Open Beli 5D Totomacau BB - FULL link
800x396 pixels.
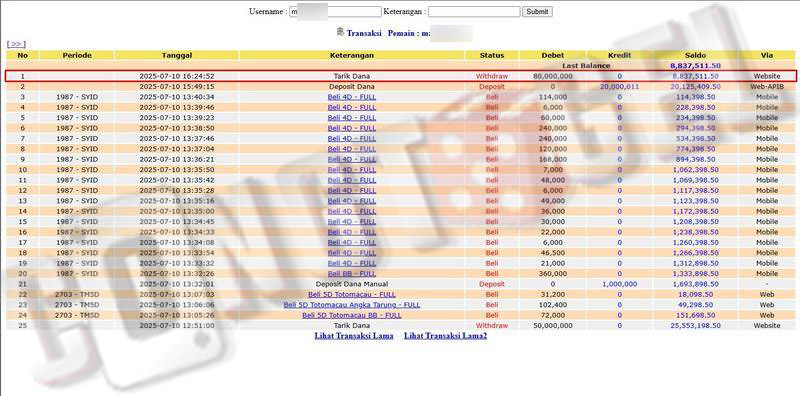[352, 315]
